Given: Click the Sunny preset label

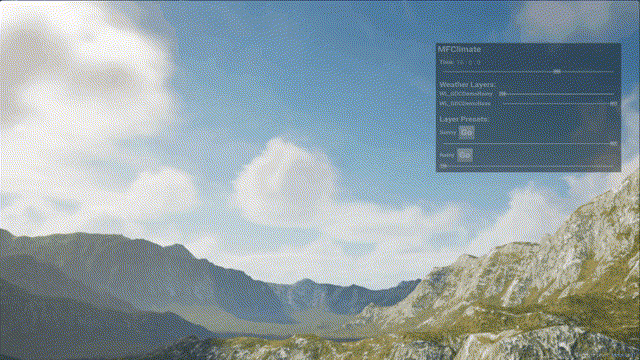Looking at the screenshot, I should coord(448,133).
